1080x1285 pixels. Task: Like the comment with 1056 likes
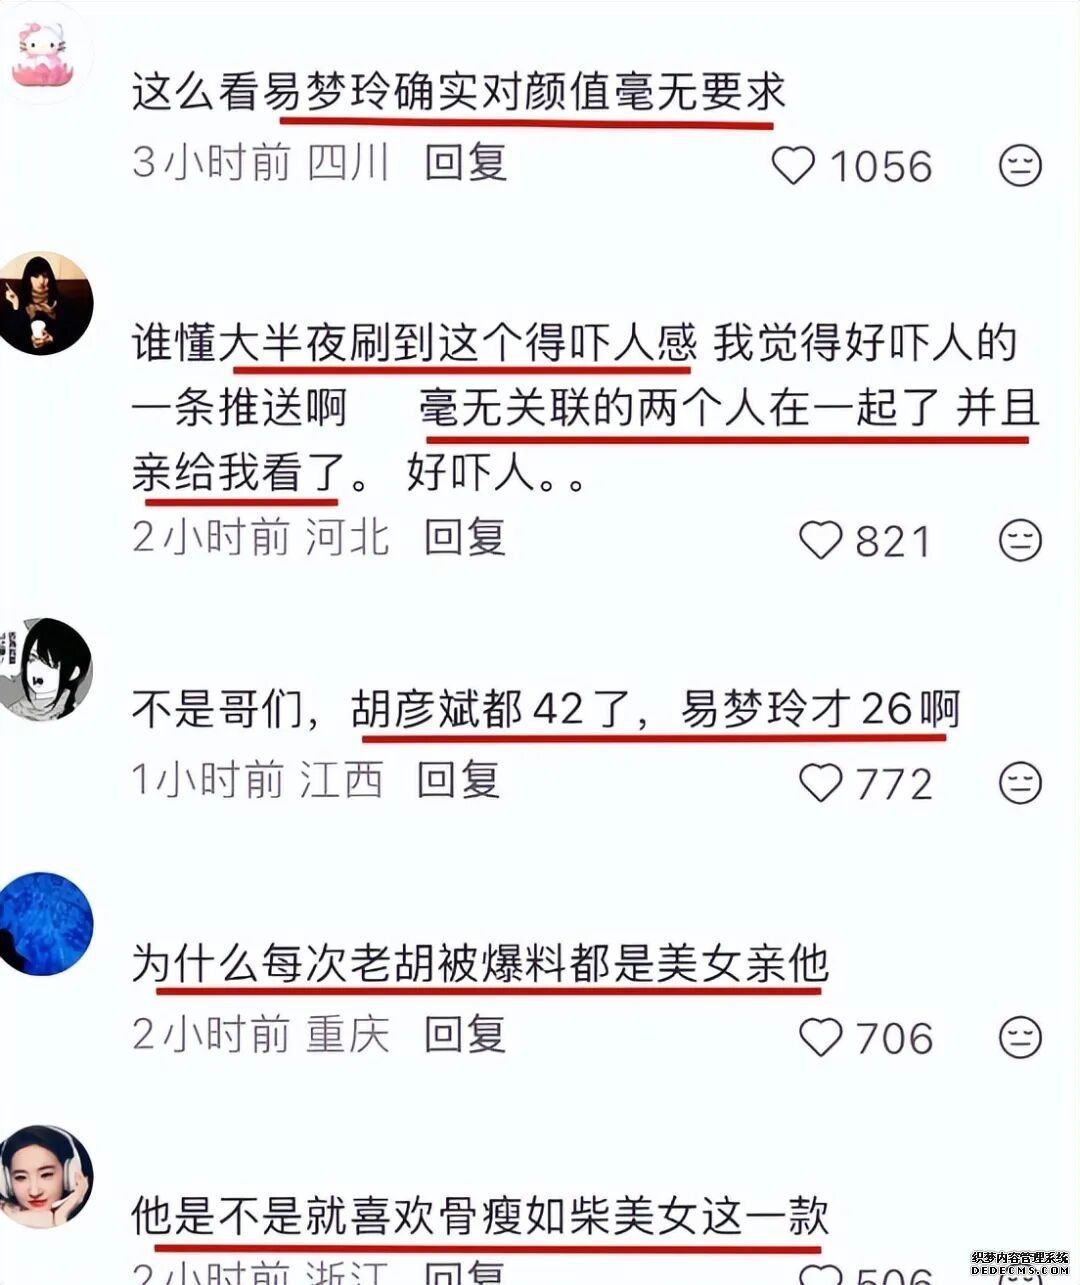point(794,166)
